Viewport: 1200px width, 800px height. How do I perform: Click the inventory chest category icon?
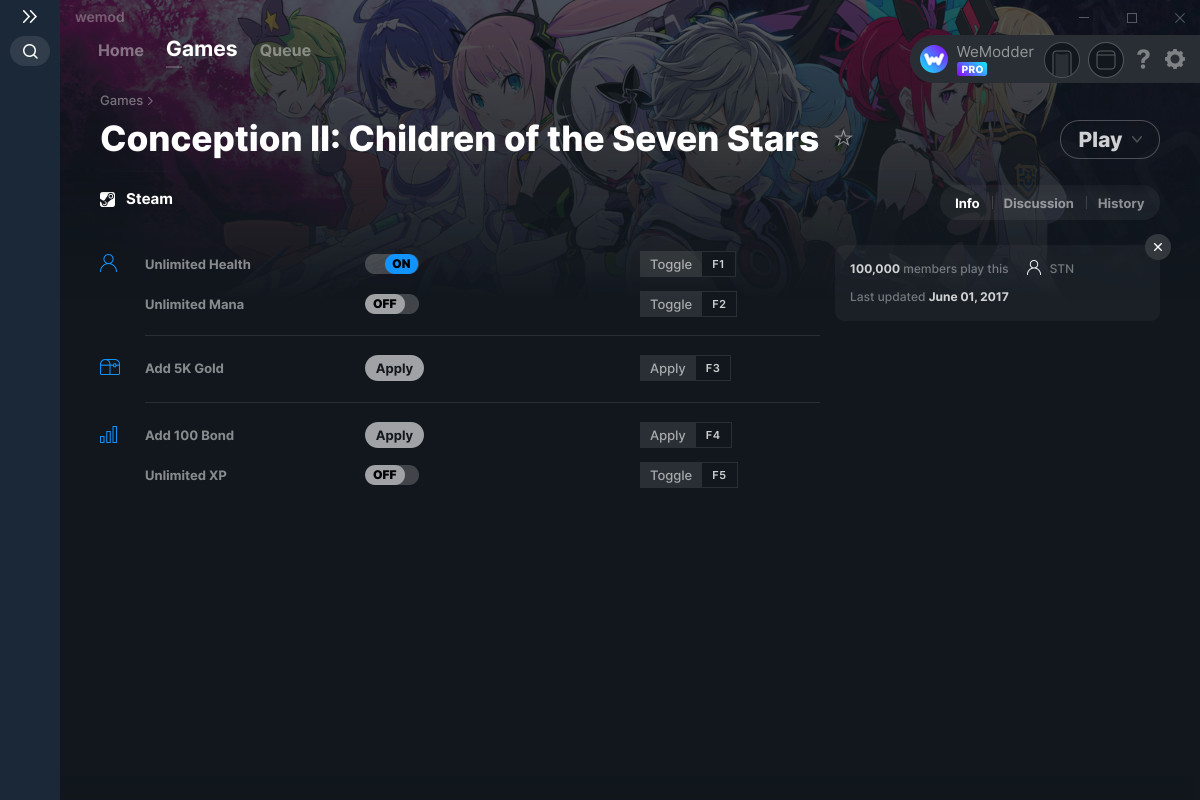tap(109, 367)
